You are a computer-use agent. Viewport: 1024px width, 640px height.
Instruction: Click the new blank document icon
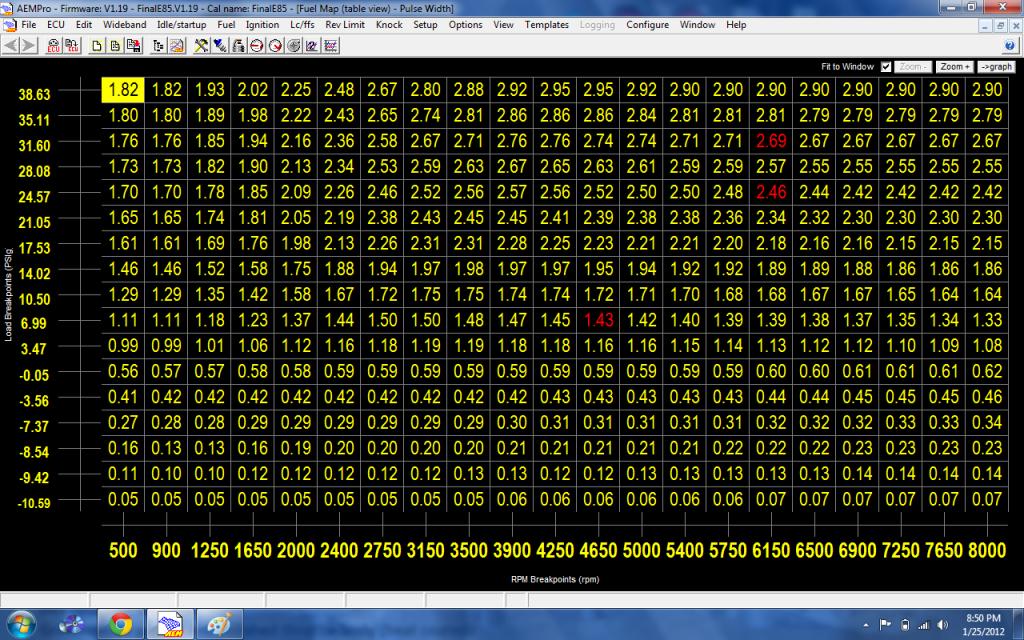click(97, 46)
